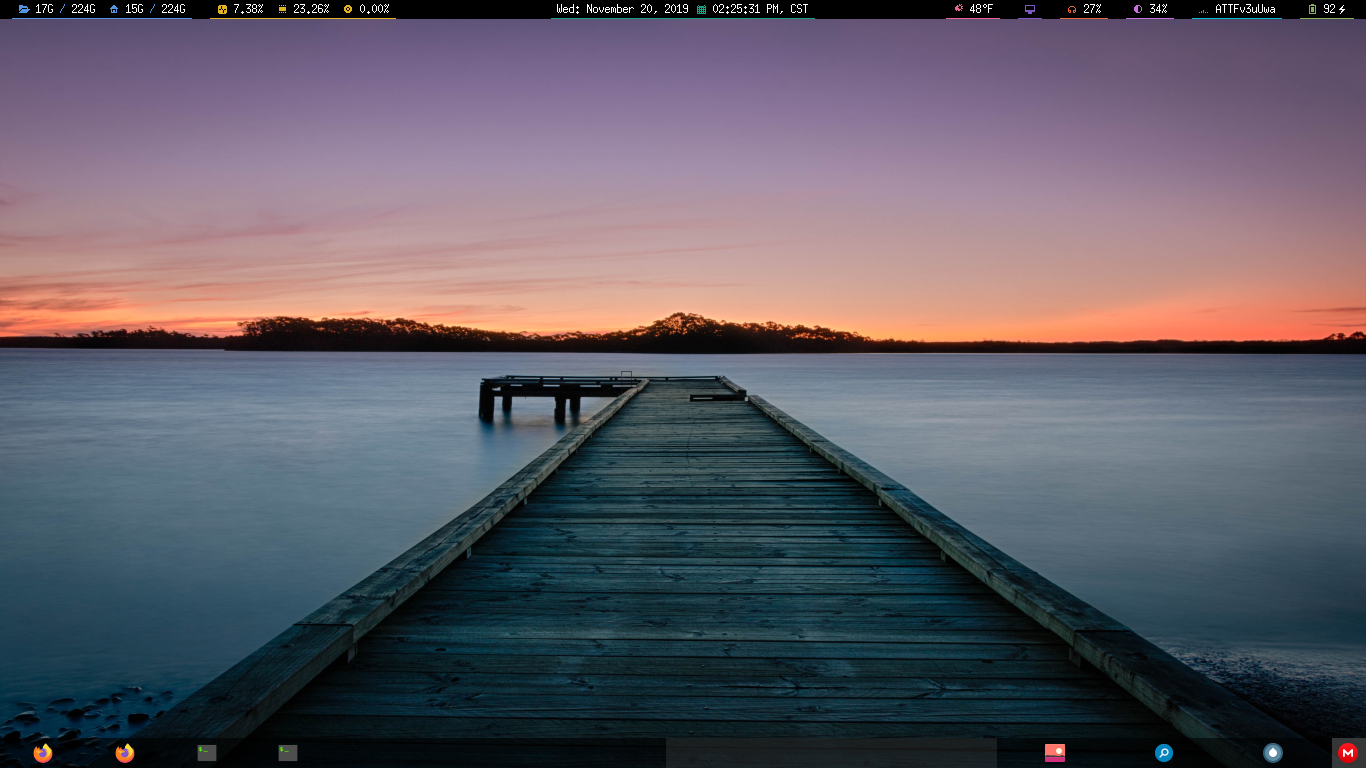
Task: Click the home disk usage 15G / 224G
Action: click(x=155, y=9)
